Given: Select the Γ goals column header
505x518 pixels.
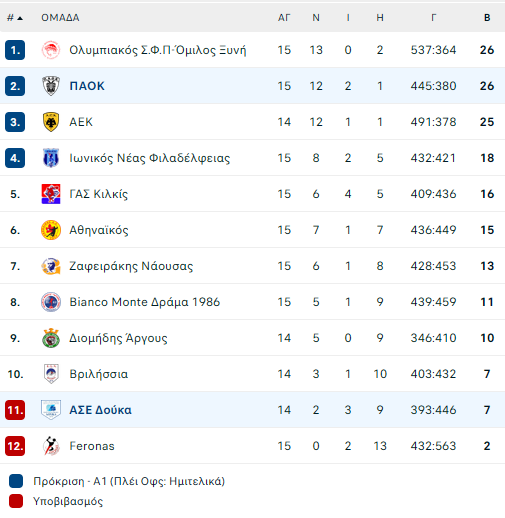Looking at the screenshot, I should (x=433, y=18).
